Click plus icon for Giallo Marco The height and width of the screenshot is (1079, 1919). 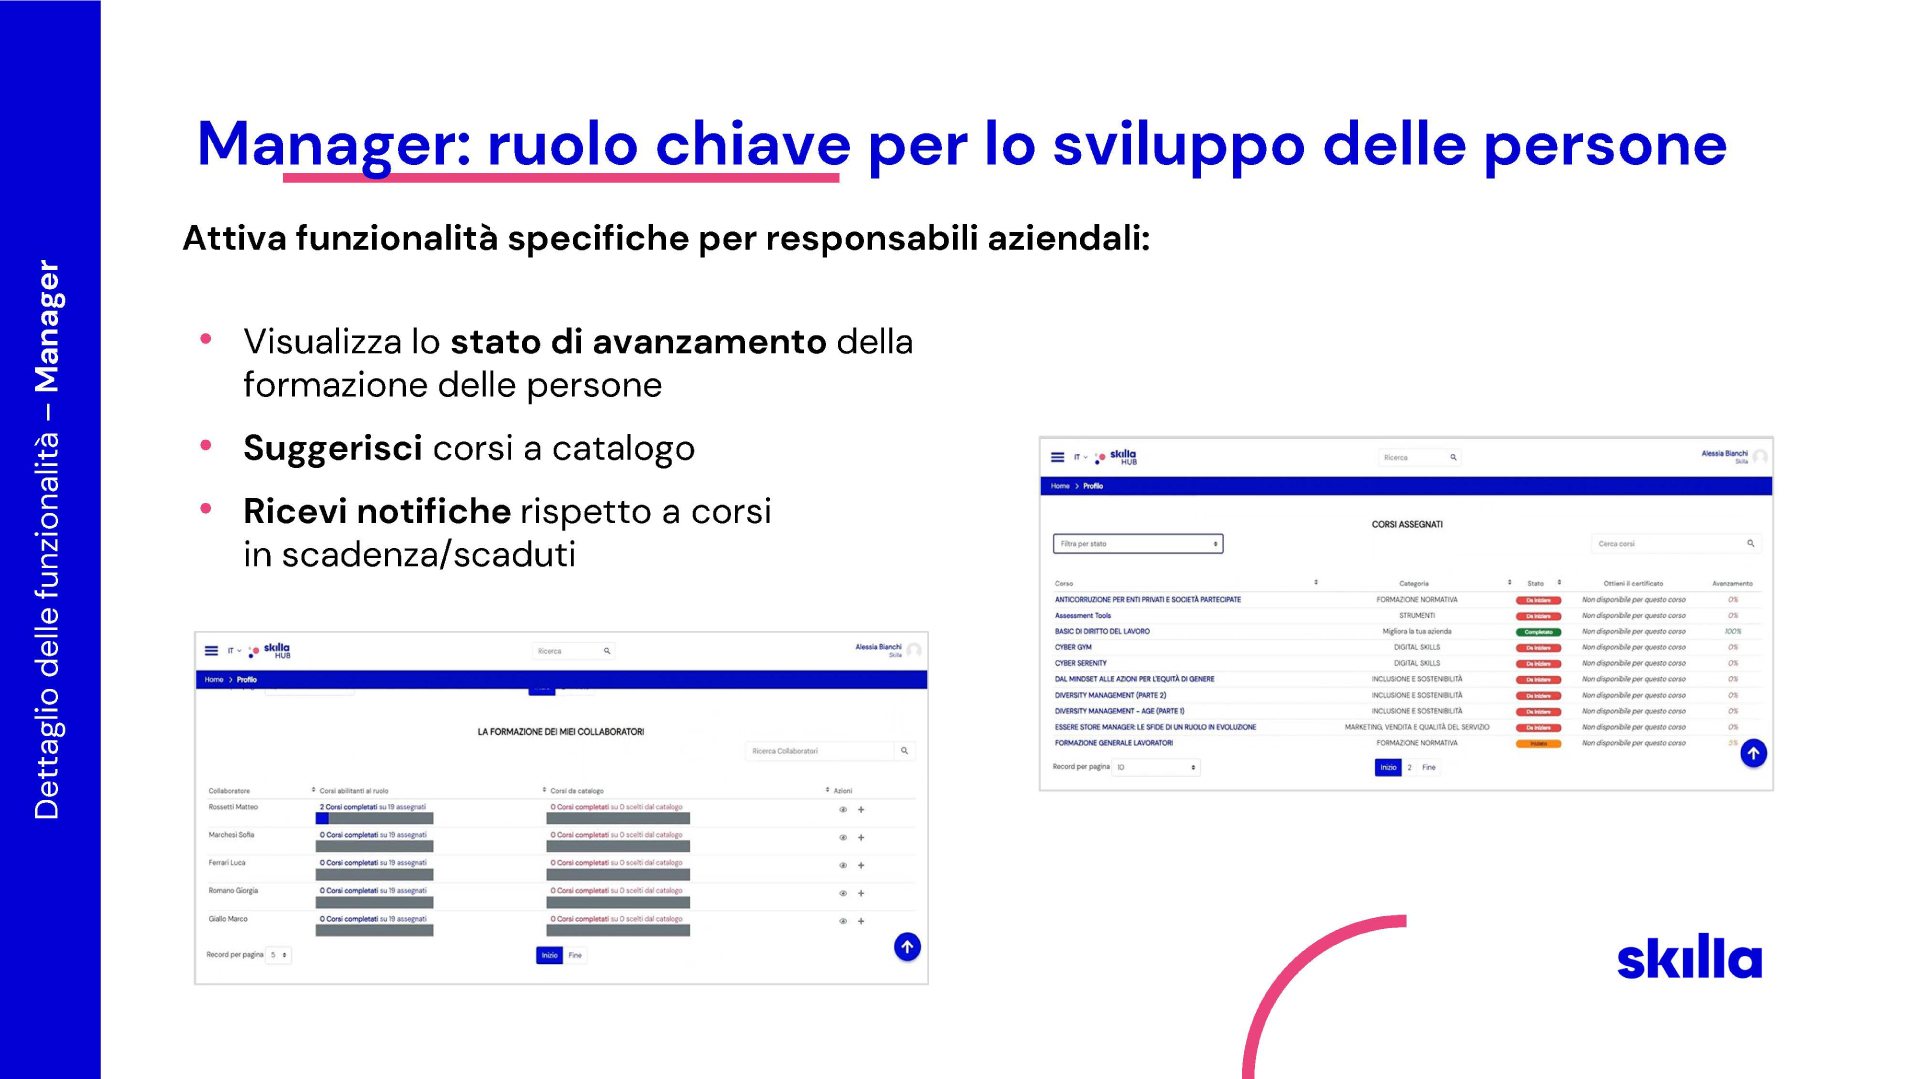point(861,921)
